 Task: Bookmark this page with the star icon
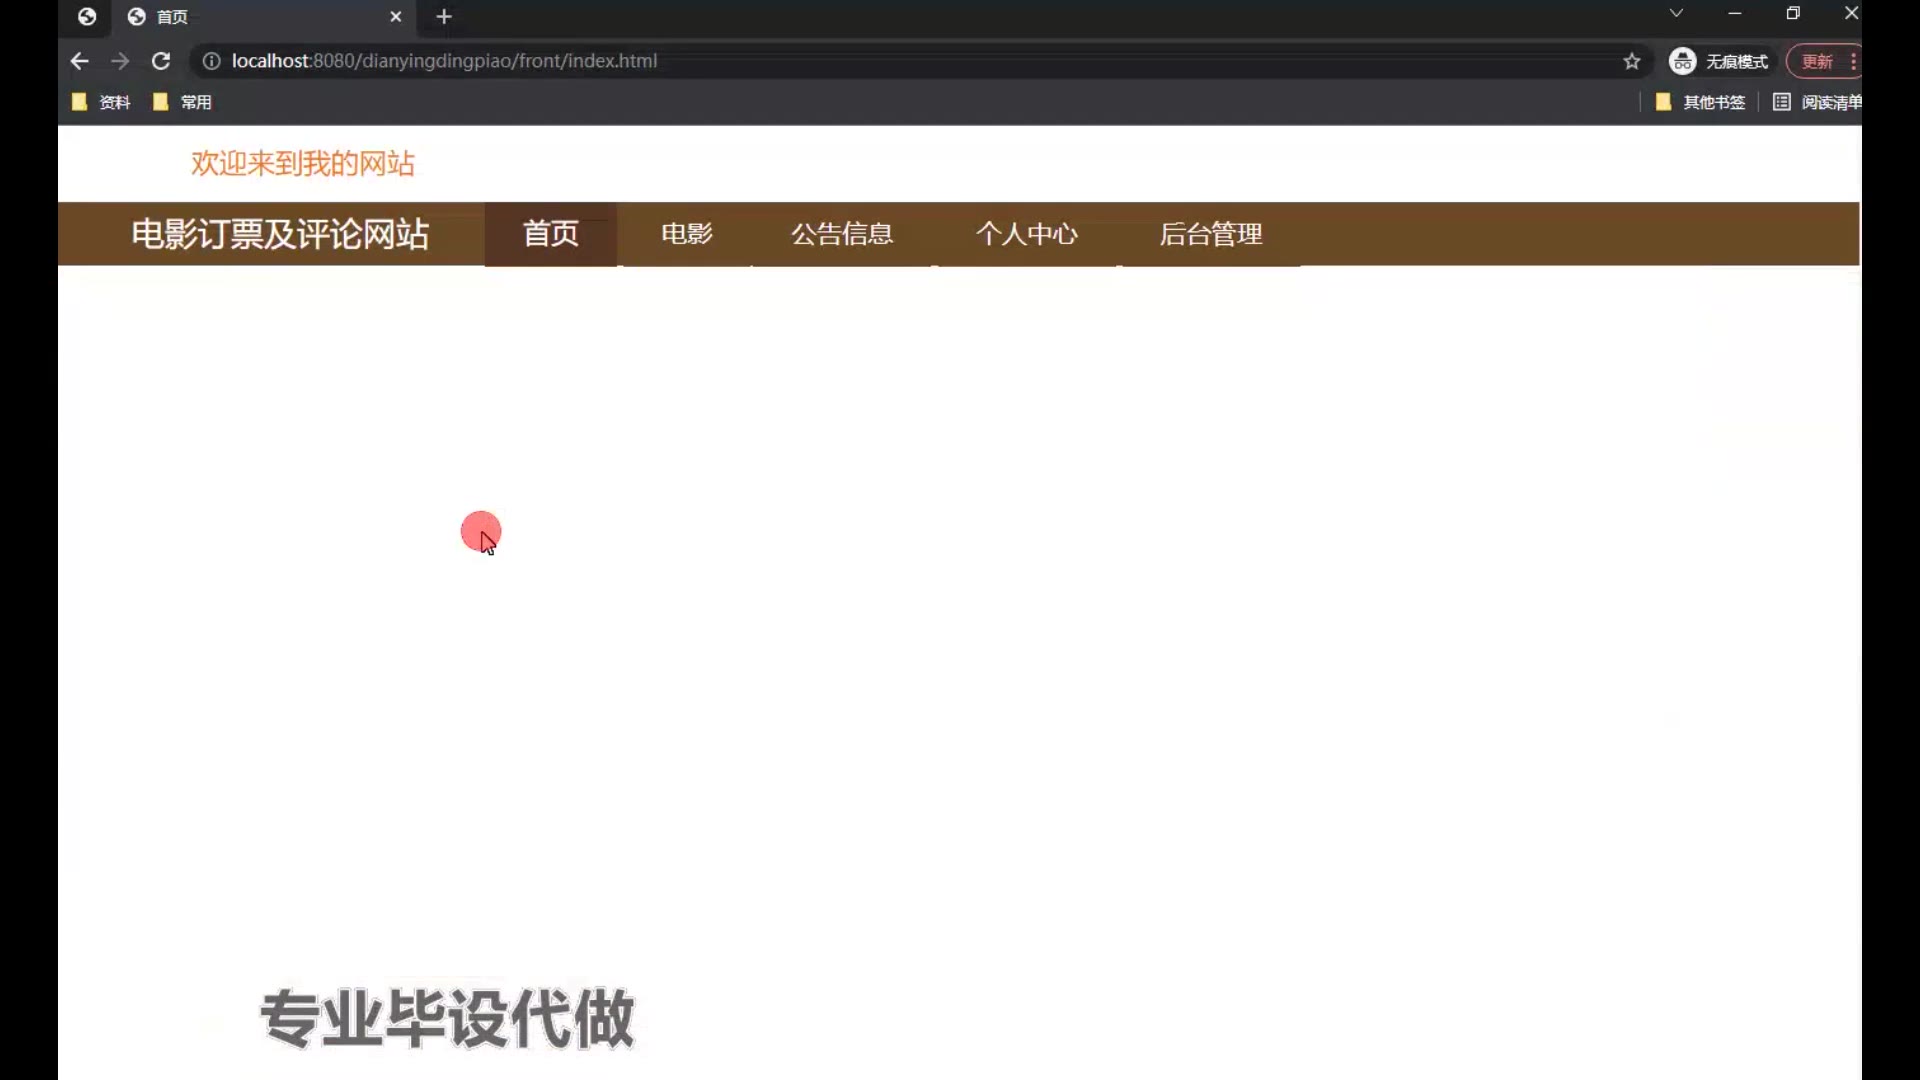(1632, 61)
